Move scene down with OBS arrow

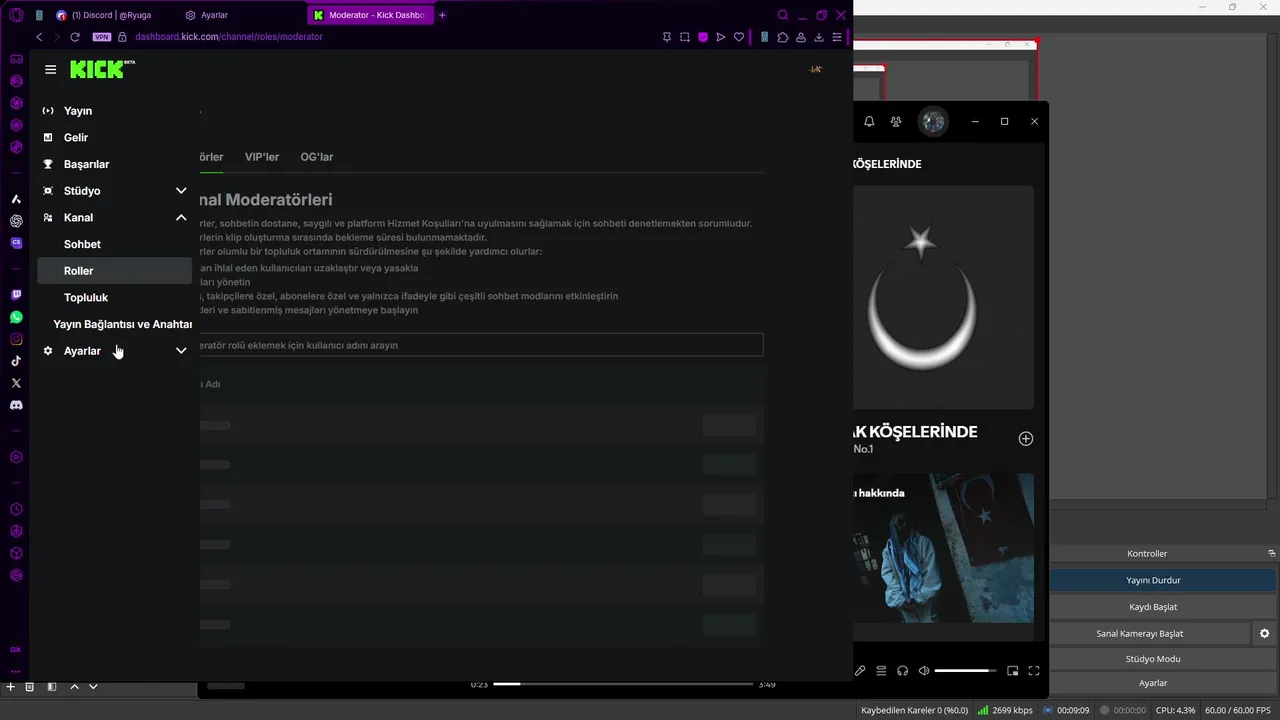coord(93,687)
